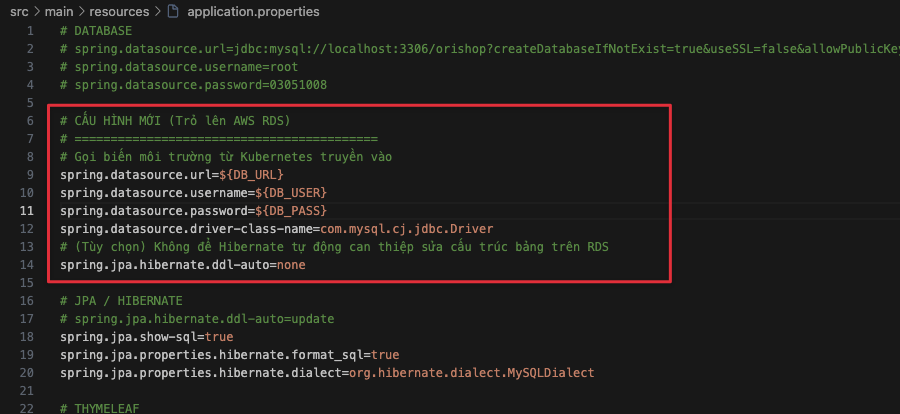The width and height of the screenshot is (900, 414).
Task: Click line number 20 in the gutter
Action: [27, 373]
